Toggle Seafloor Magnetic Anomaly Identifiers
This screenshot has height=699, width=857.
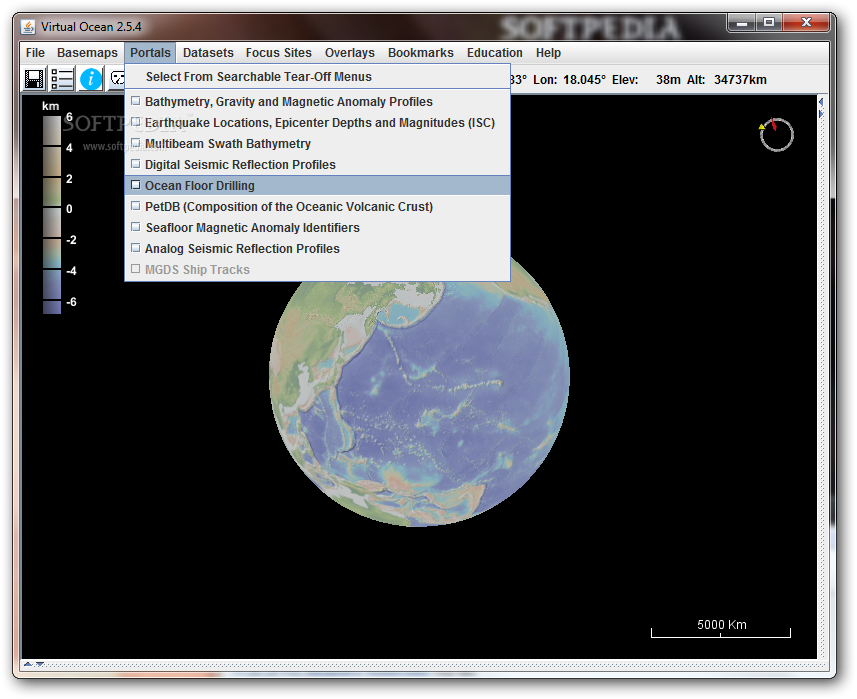click(136, 227)
